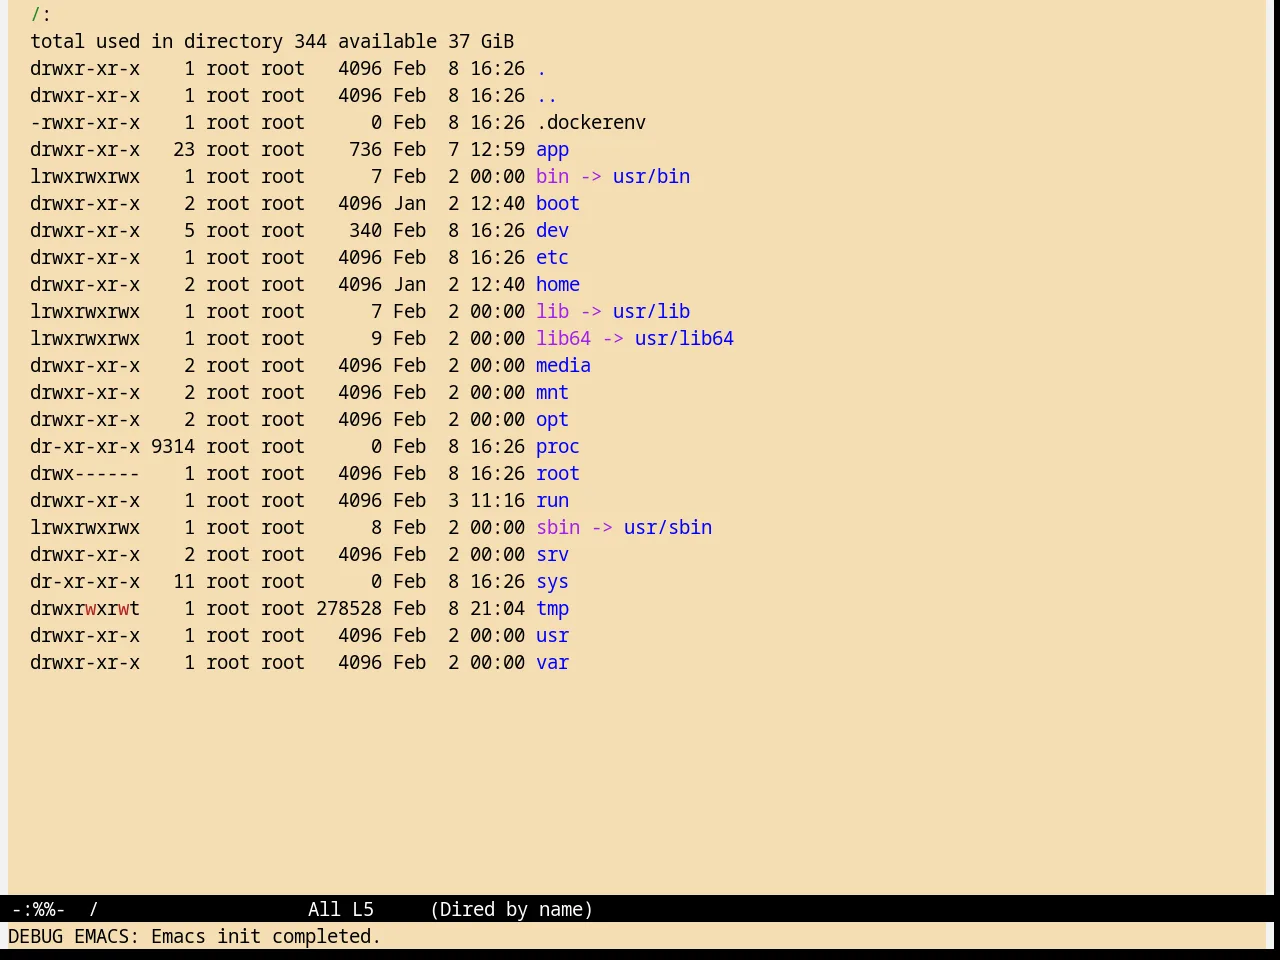Click the 'total used in directory' line
Viewport: 1280px width, 960px height.
272,42
